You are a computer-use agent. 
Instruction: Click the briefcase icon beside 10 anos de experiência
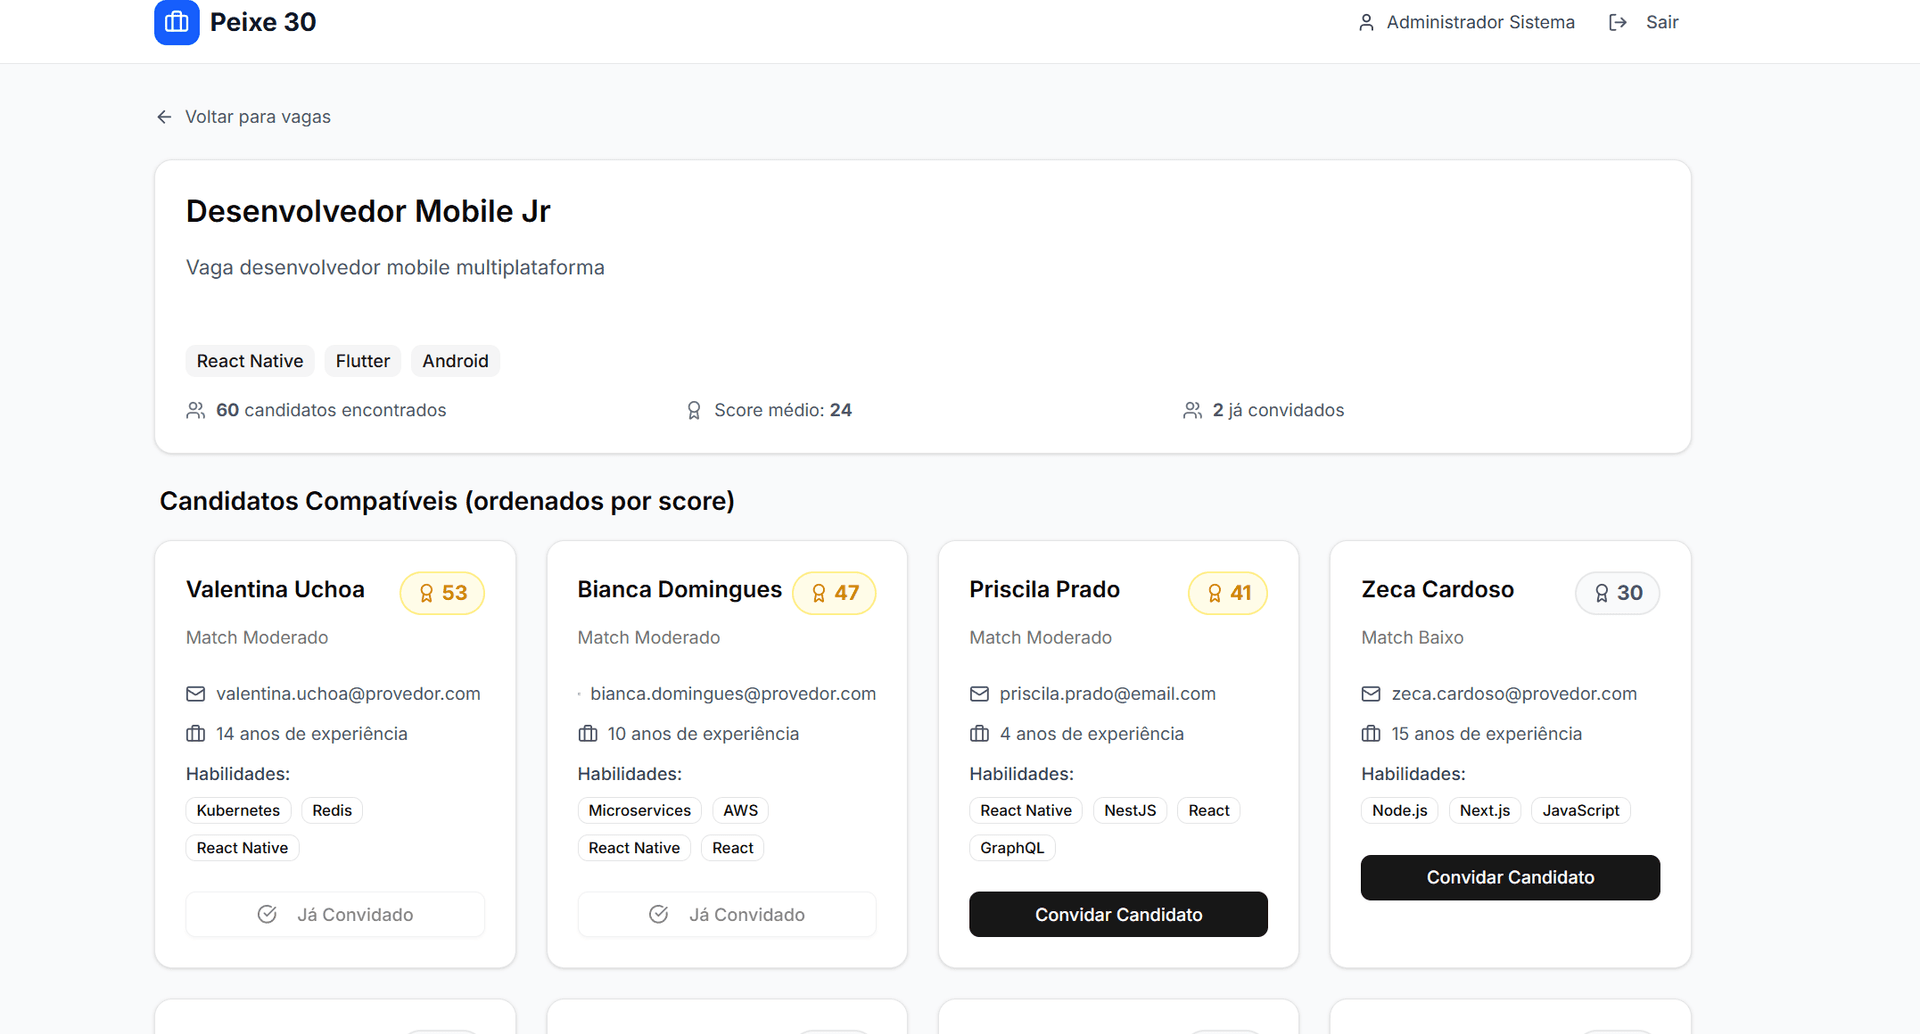(588, 734)
